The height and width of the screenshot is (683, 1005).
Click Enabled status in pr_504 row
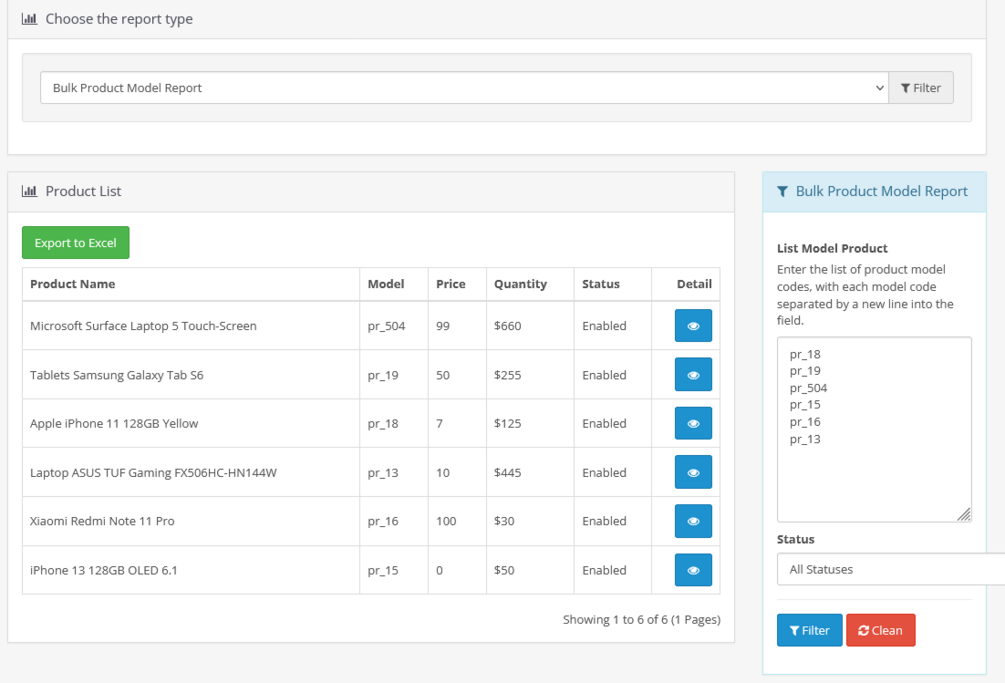pyautogui.click(x=604, y=325)
